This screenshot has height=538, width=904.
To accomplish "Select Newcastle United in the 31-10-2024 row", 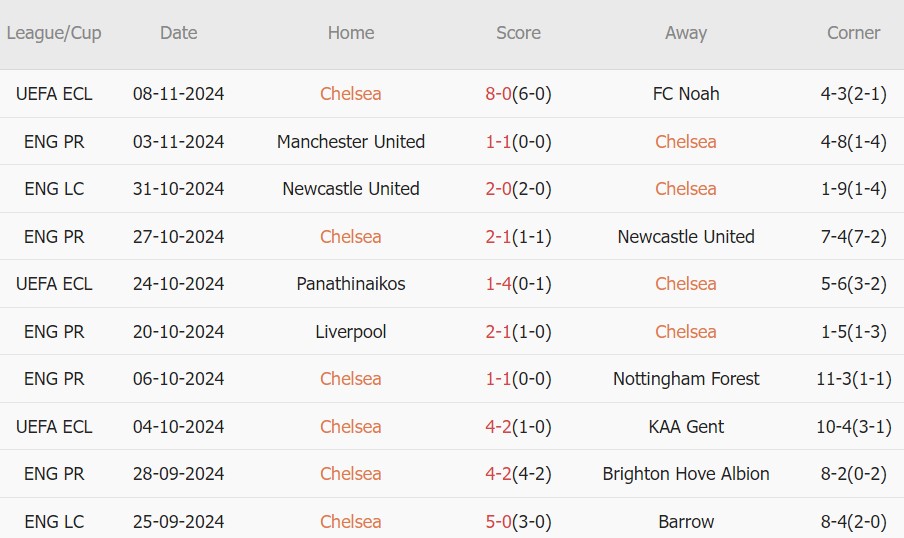I will pyautogui.click(x=351, y=189).
